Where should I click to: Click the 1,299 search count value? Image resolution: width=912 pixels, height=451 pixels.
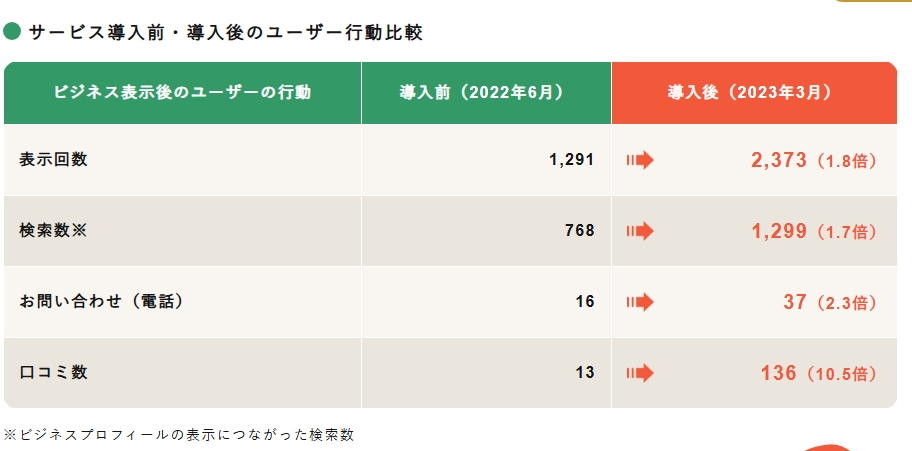pyautogui.click(x=779, y=231)
